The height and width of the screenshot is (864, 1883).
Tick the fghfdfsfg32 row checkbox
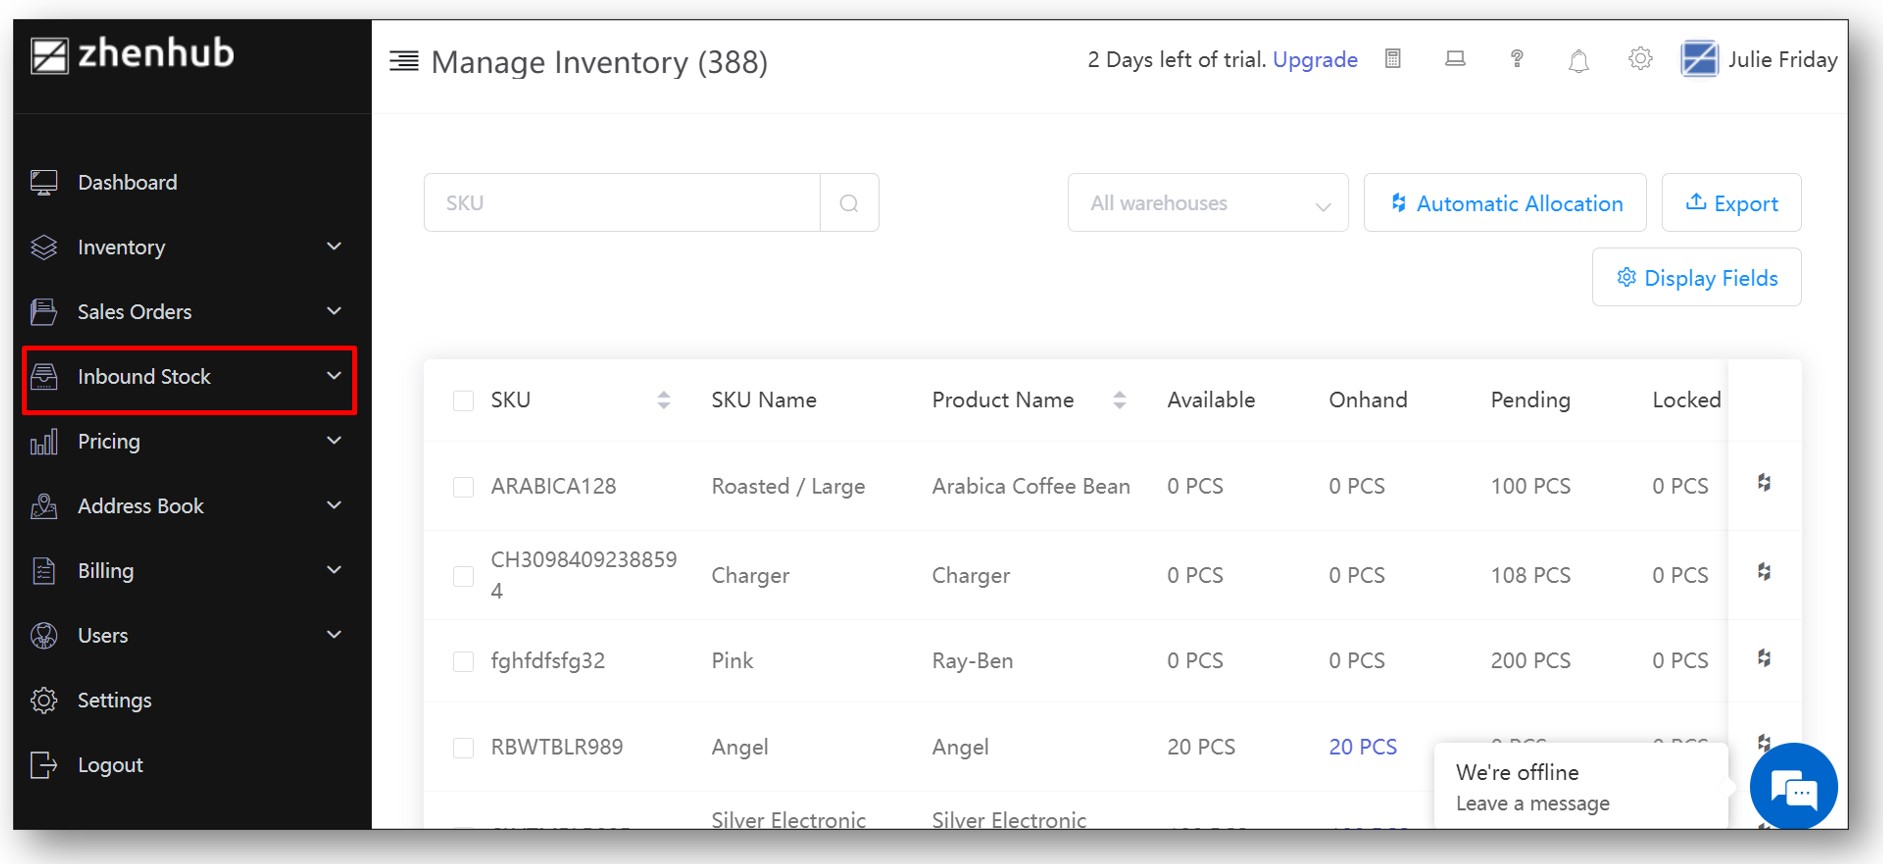click(463, 662)
